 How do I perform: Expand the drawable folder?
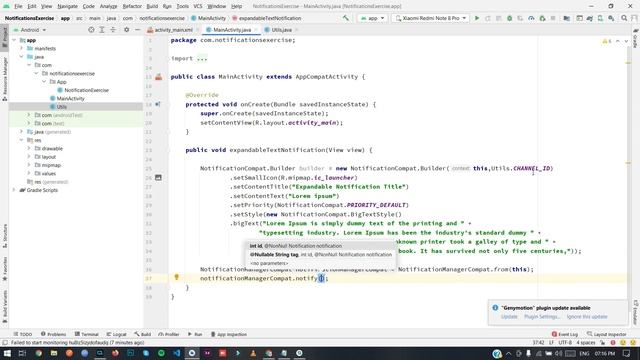[29, 148]
